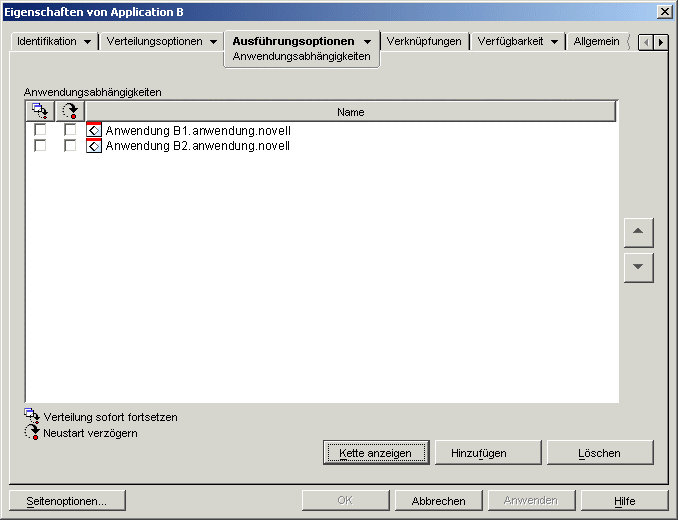Click the 'Kette anzeigen' button
This screenshot has height=520, width=678.
tap(376, 453)
